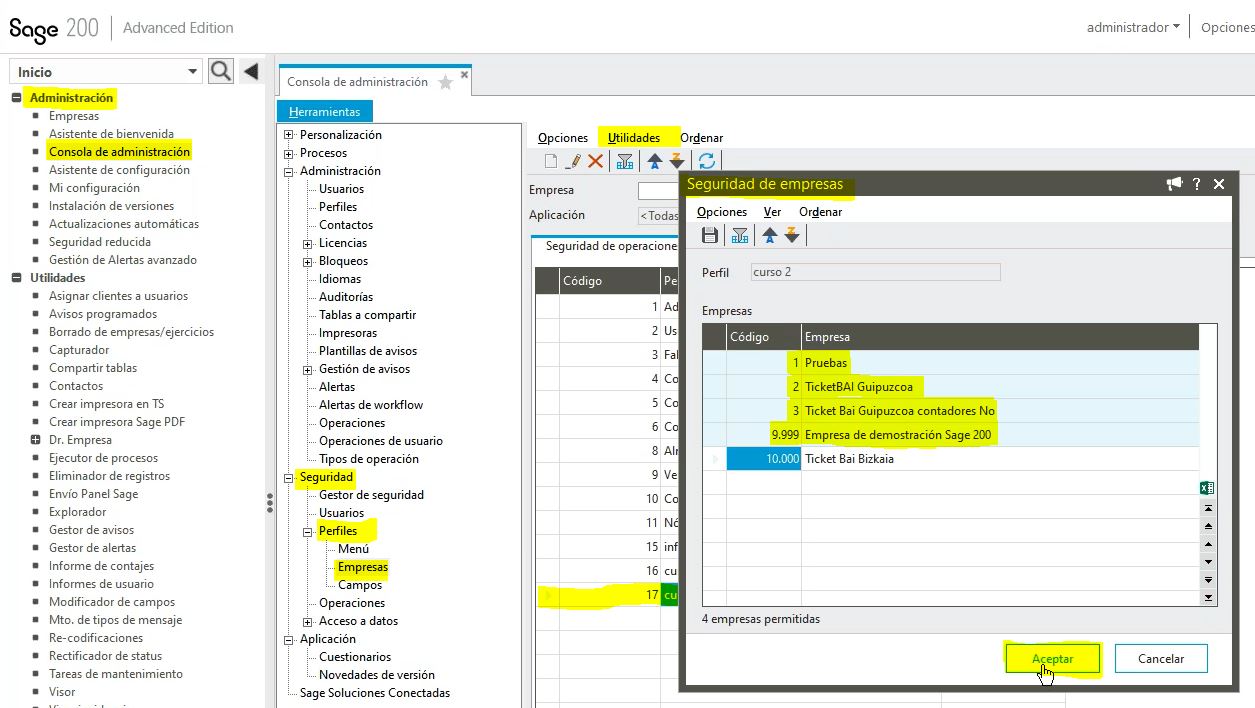The image size is (1255, 708).
Task: Open the Ordenar menu in Seguridad de empresas
Action: pos(820,212)
